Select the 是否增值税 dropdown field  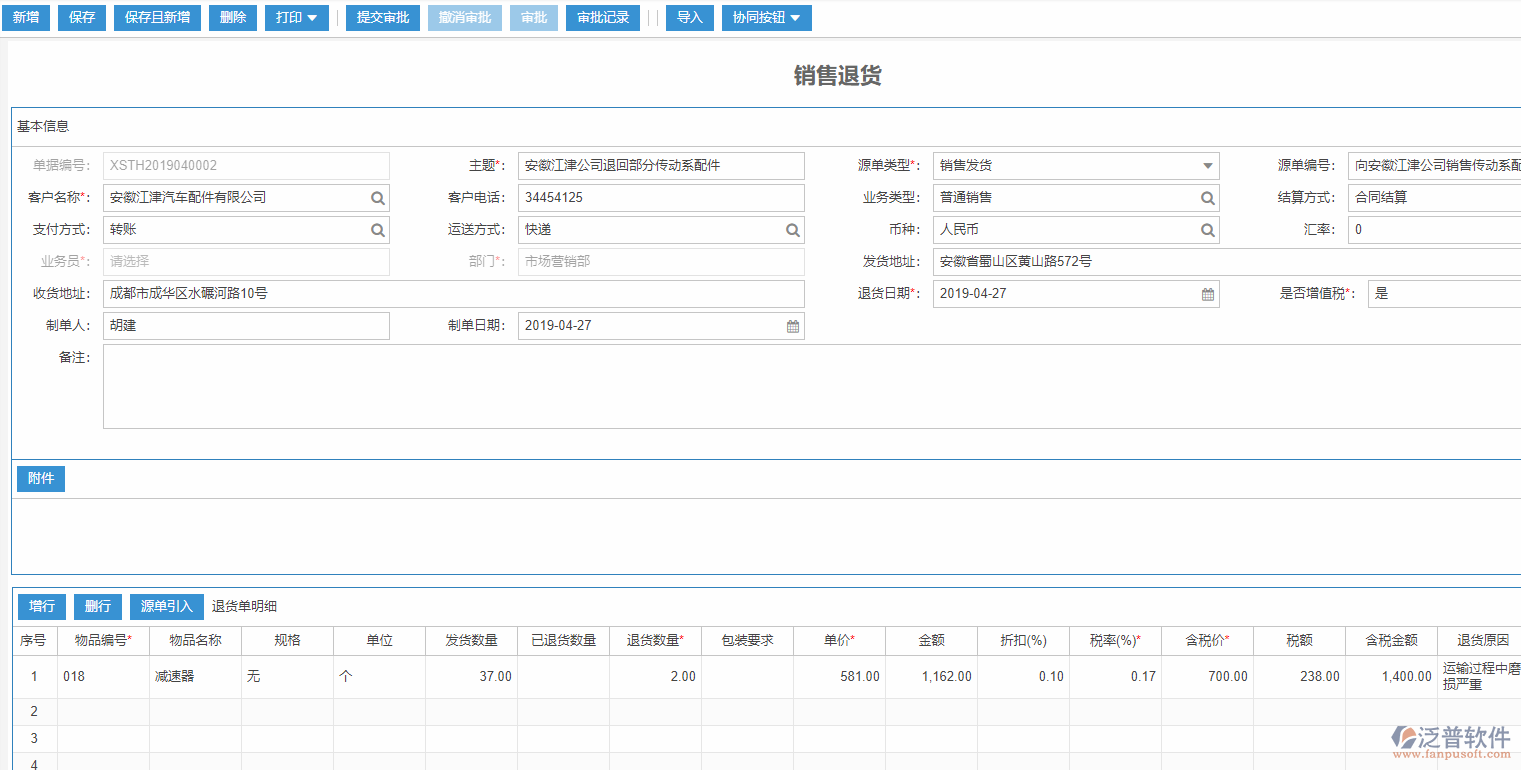[1443, 294]
